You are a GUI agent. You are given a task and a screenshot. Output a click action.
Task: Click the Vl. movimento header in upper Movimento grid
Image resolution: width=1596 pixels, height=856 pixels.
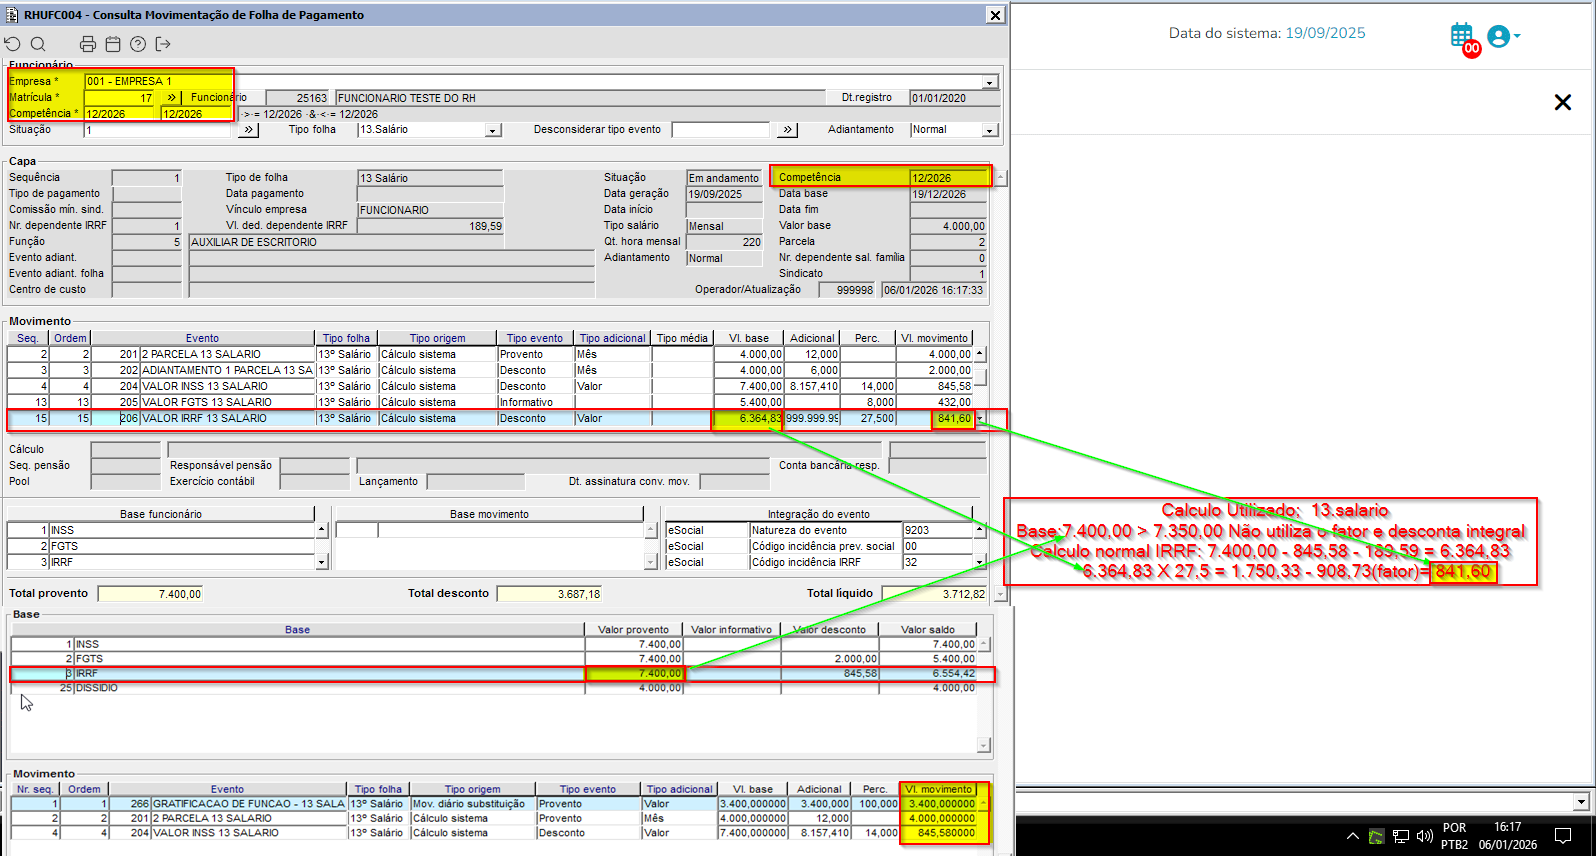pyautogui.click(x=934, y=338)
